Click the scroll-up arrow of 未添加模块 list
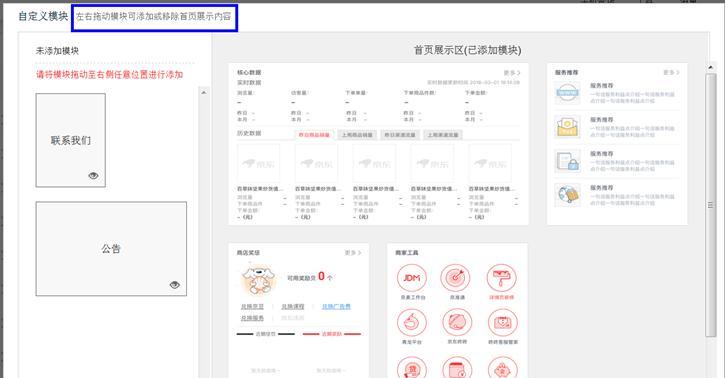 pos(203,92)
